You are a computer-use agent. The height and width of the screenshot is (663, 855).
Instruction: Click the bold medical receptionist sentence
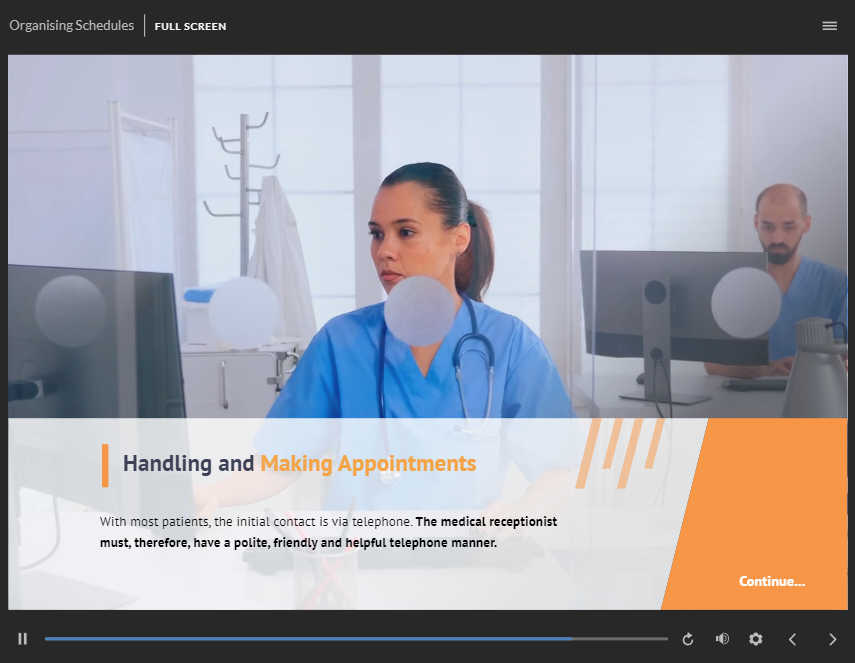pos(328,532)
